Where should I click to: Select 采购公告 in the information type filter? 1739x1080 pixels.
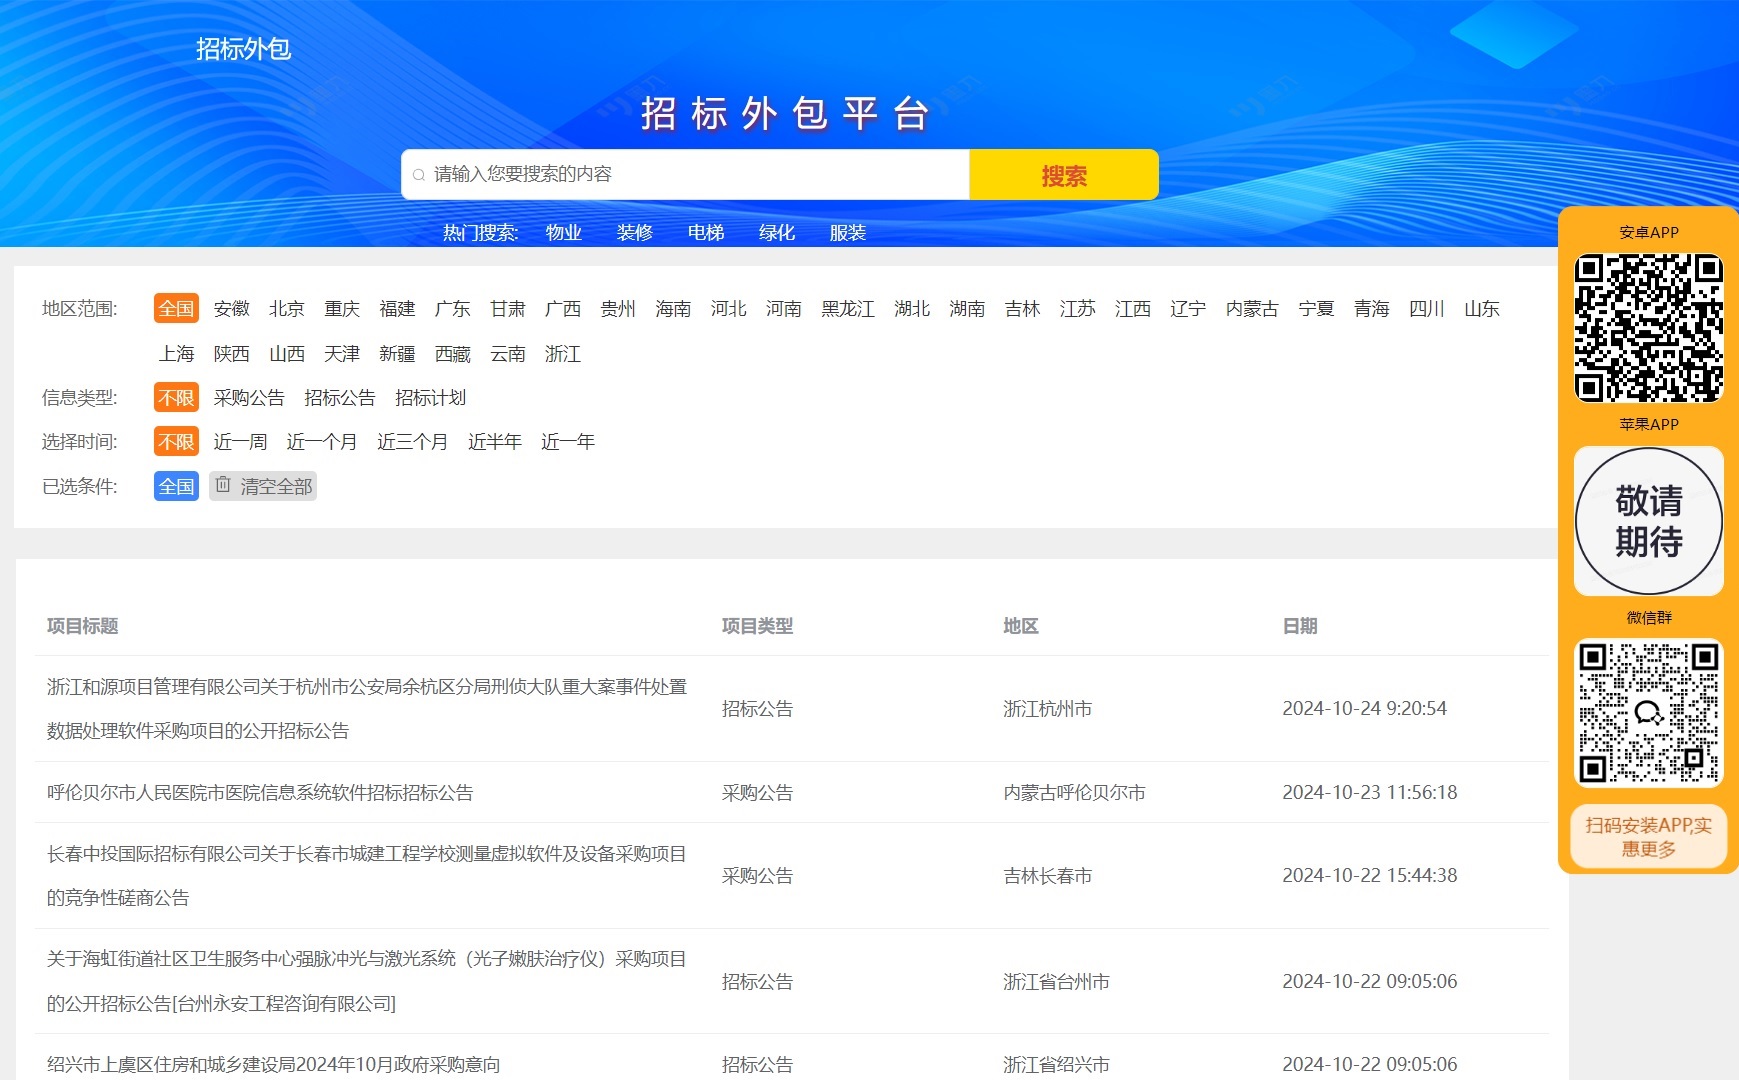pos(249,398)
